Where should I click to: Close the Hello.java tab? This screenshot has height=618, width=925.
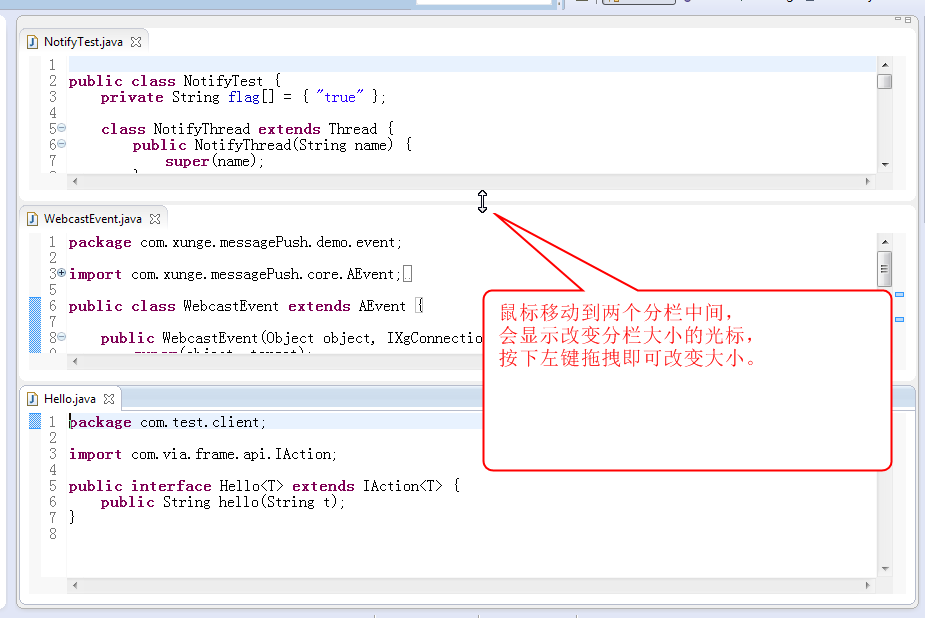tap(109, 399)
